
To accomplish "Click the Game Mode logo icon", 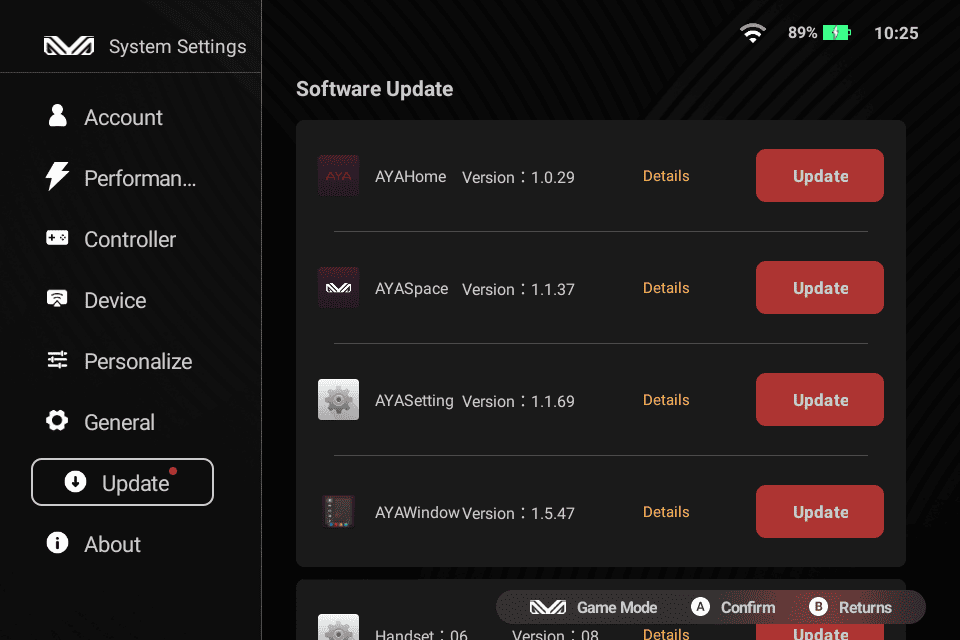I will [548, 607].
